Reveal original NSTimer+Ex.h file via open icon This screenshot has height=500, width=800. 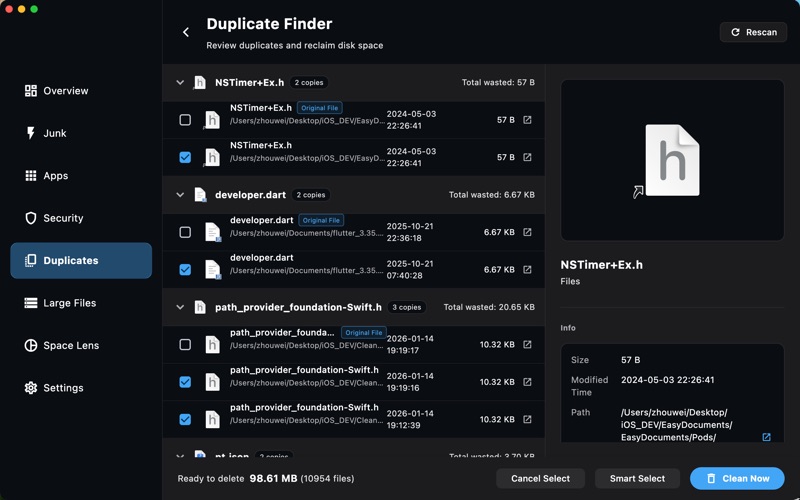(x=527, y=120)
